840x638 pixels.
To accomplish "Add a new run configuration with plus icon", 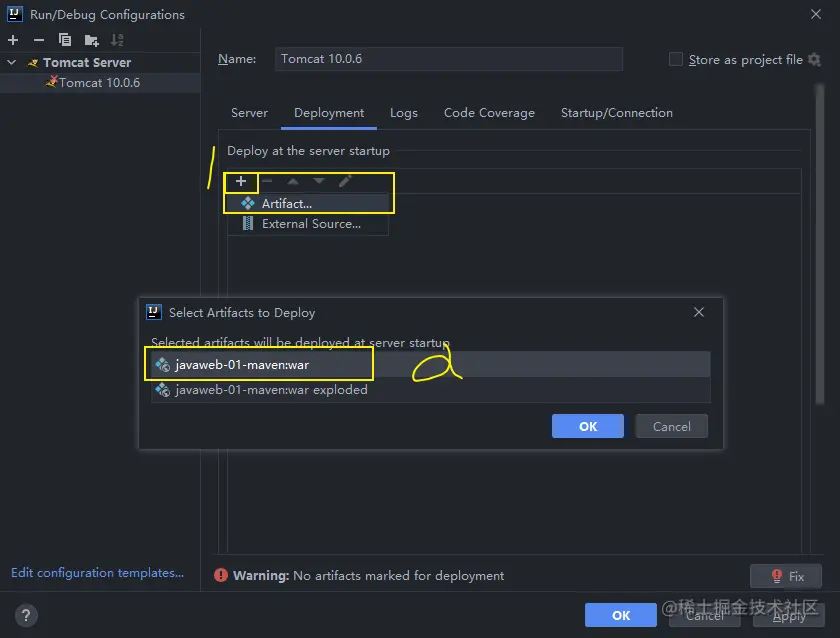I will [x=13, y=40].
